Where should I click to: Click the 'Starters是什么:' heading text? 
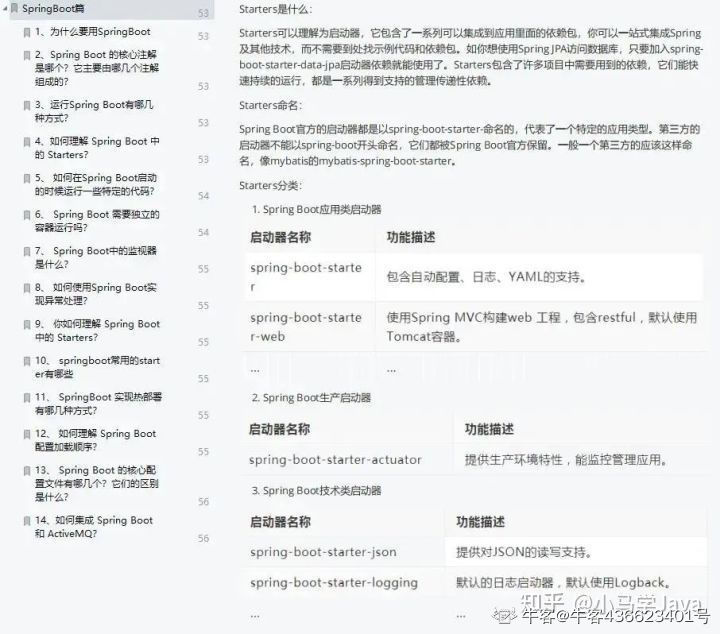pyautogui.click(x=276, y=10)
